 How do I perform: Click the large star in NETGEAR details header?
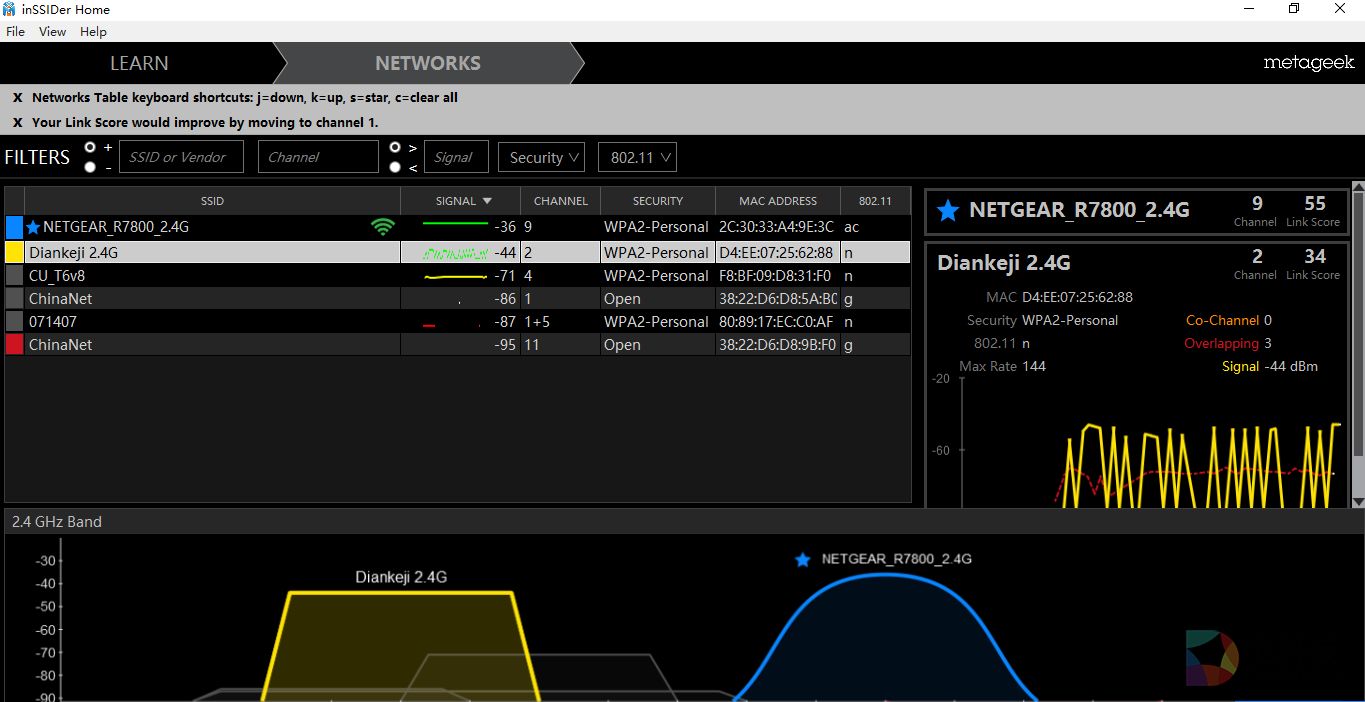[x=947, y=210]
